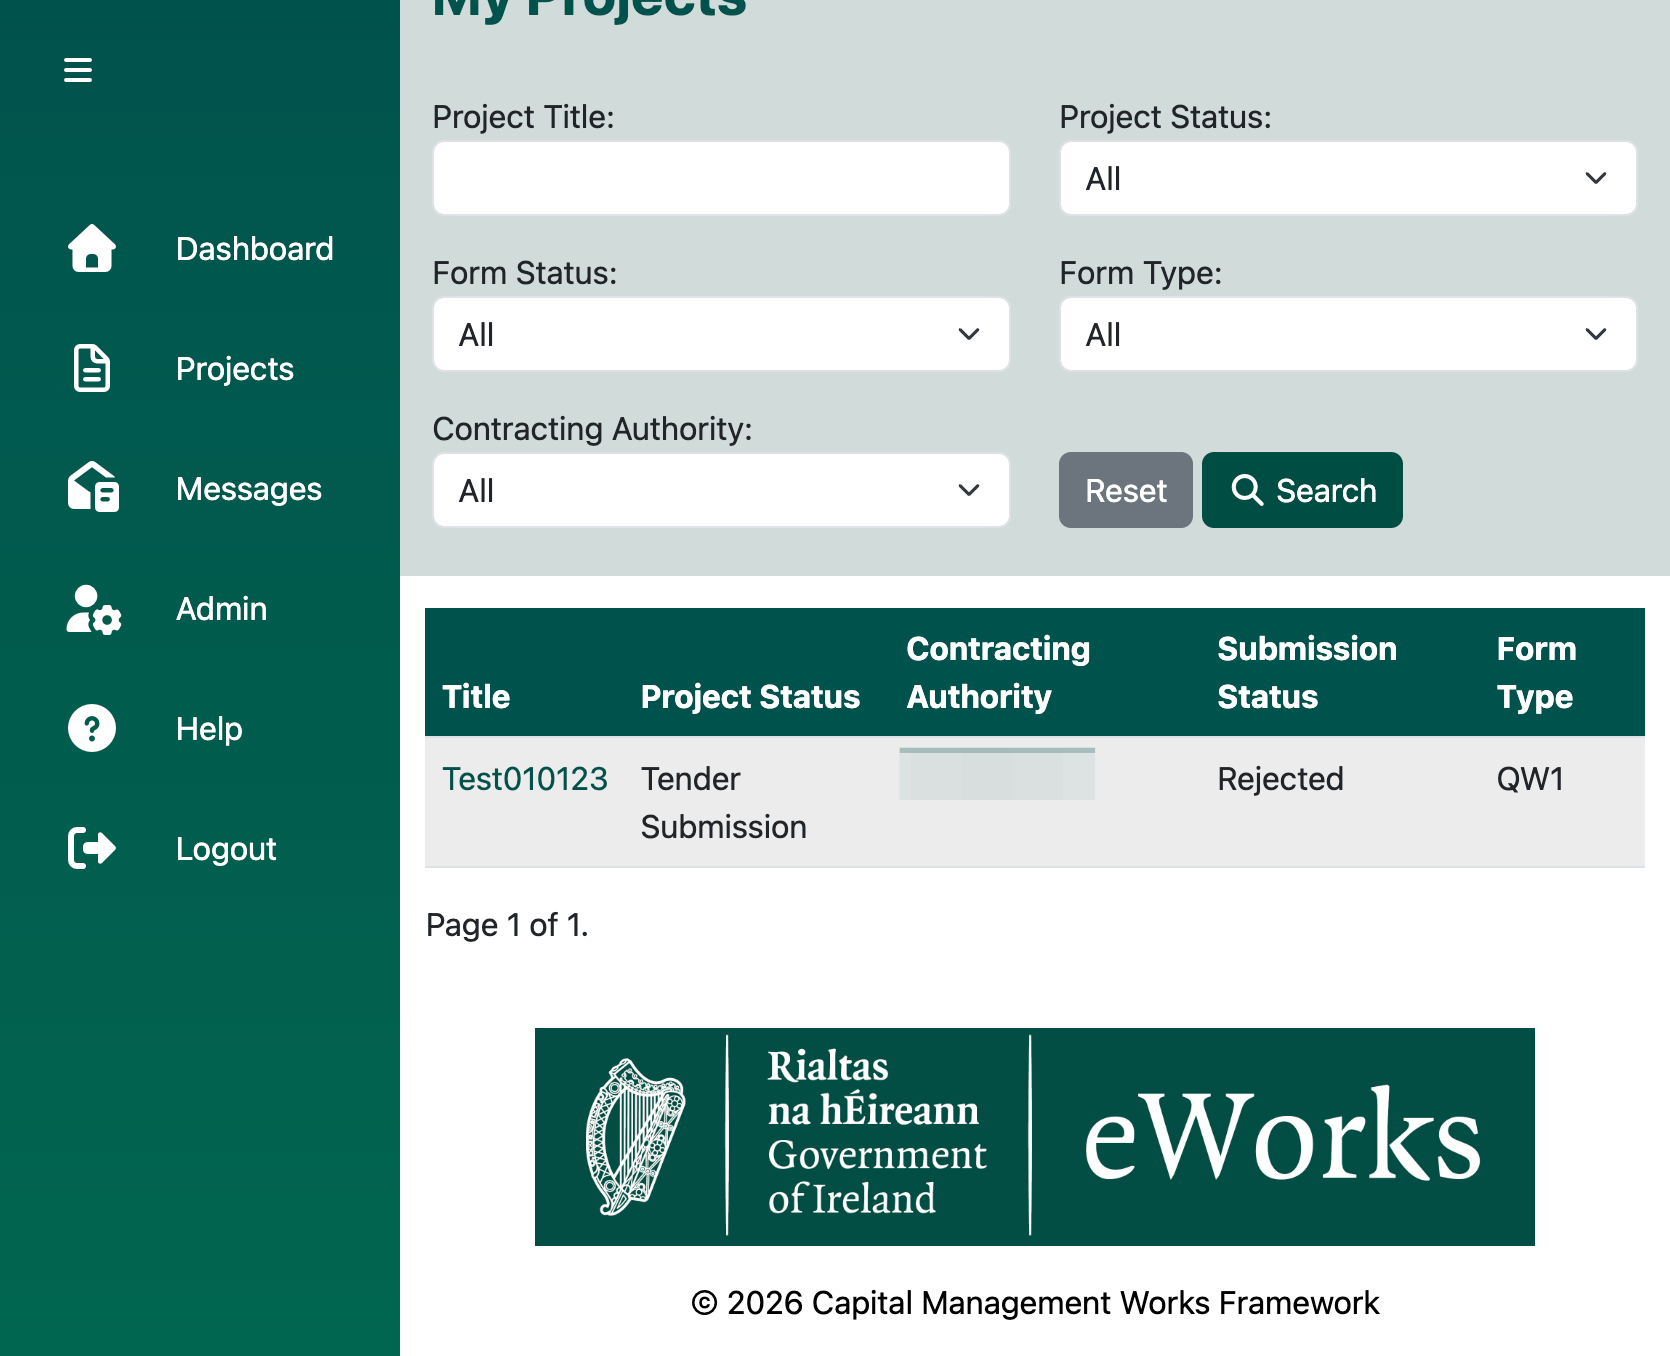Click the Capital Management Works Framework copyright text
The width and height of the screenshot is (1670, 1356).
point(1035,1303)
